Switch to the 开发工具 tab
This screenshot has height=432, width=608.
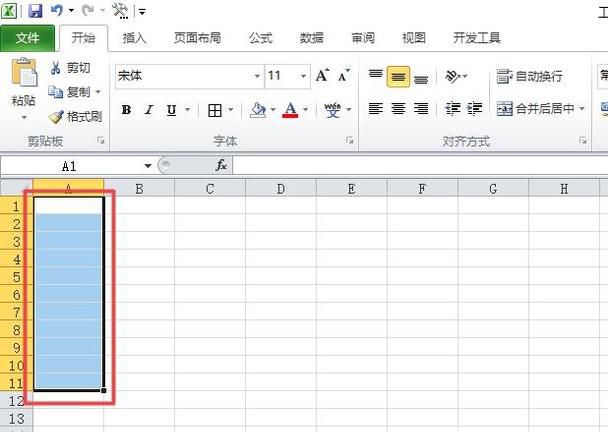pyautogui.click(x=477, y=38)
